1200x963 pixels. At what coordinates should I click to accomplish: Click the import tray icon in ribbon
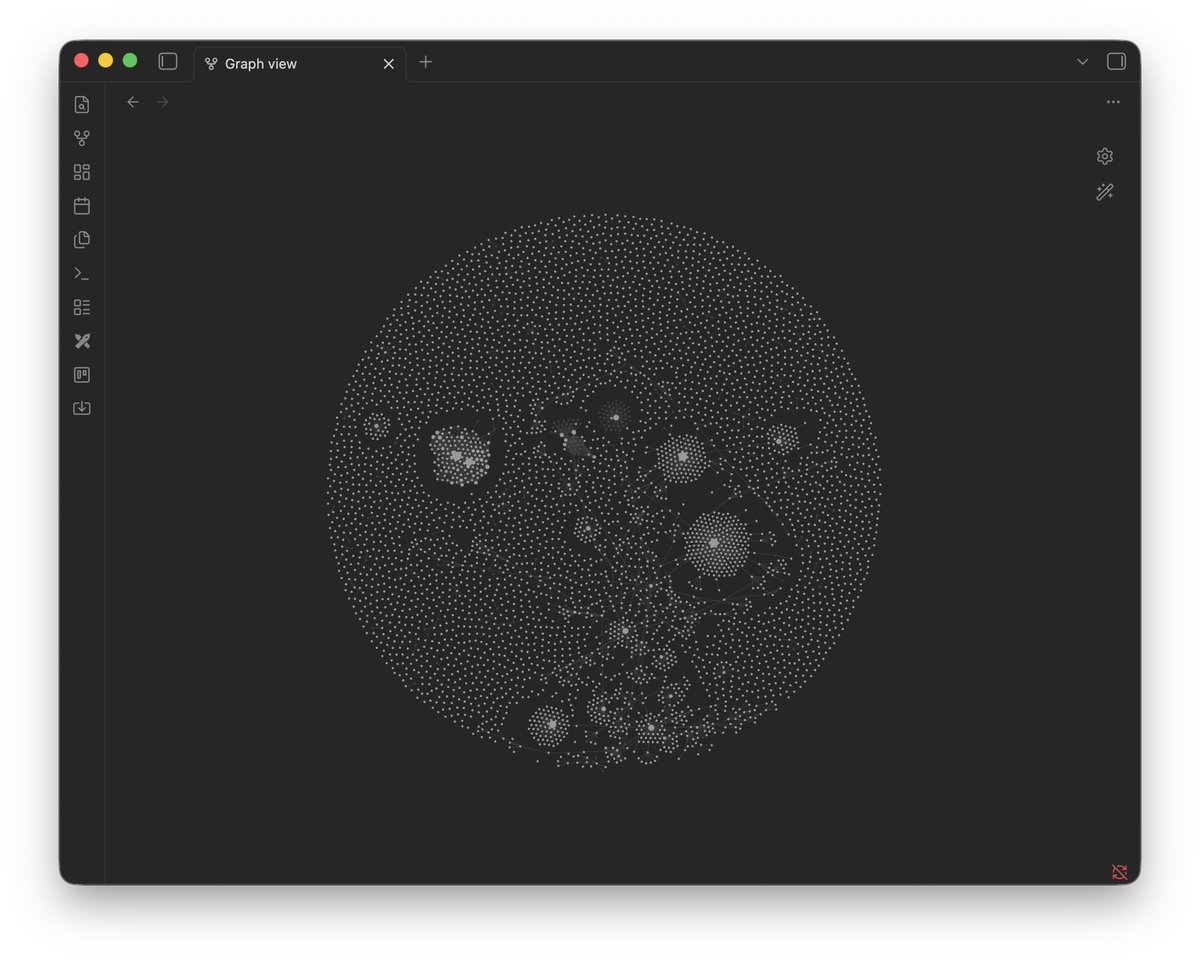[x=82, y=408]
